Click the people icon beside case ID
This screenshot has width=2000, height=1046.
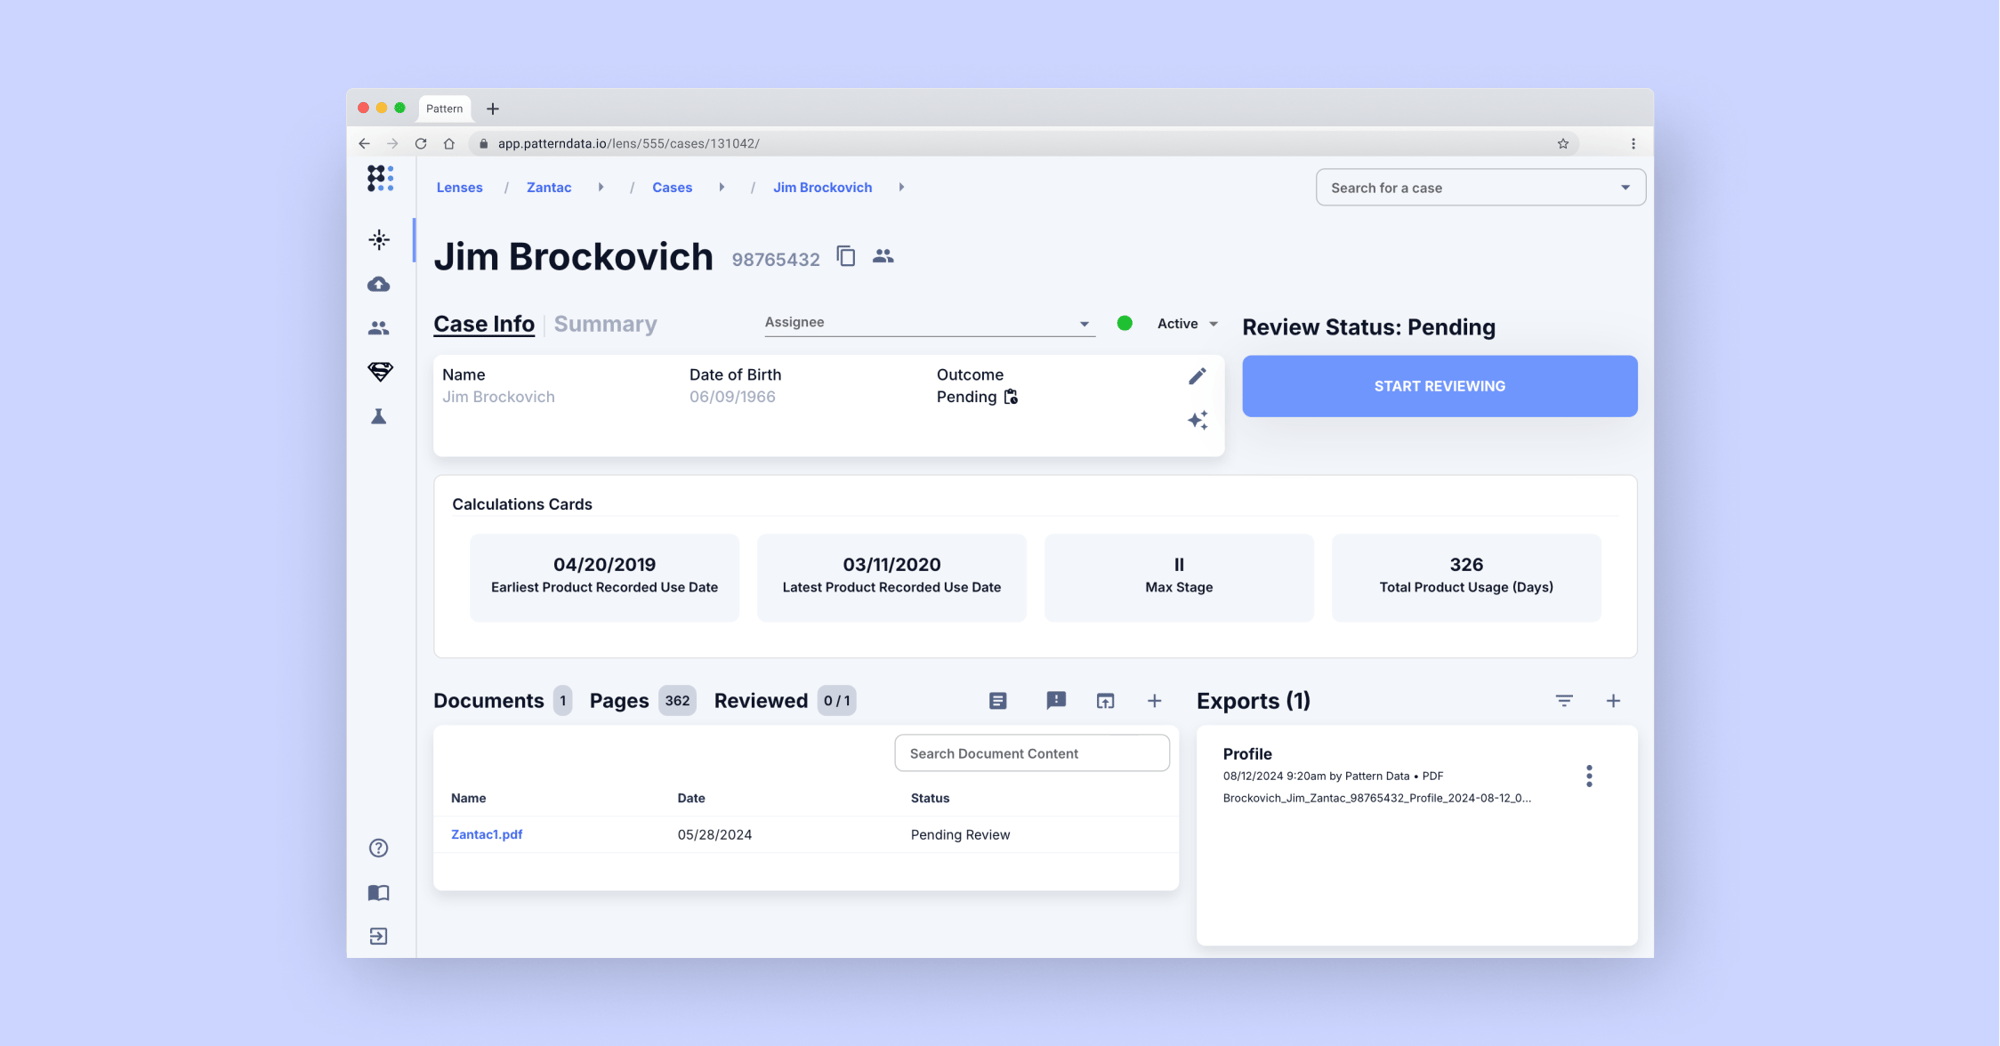pos(883,257)
